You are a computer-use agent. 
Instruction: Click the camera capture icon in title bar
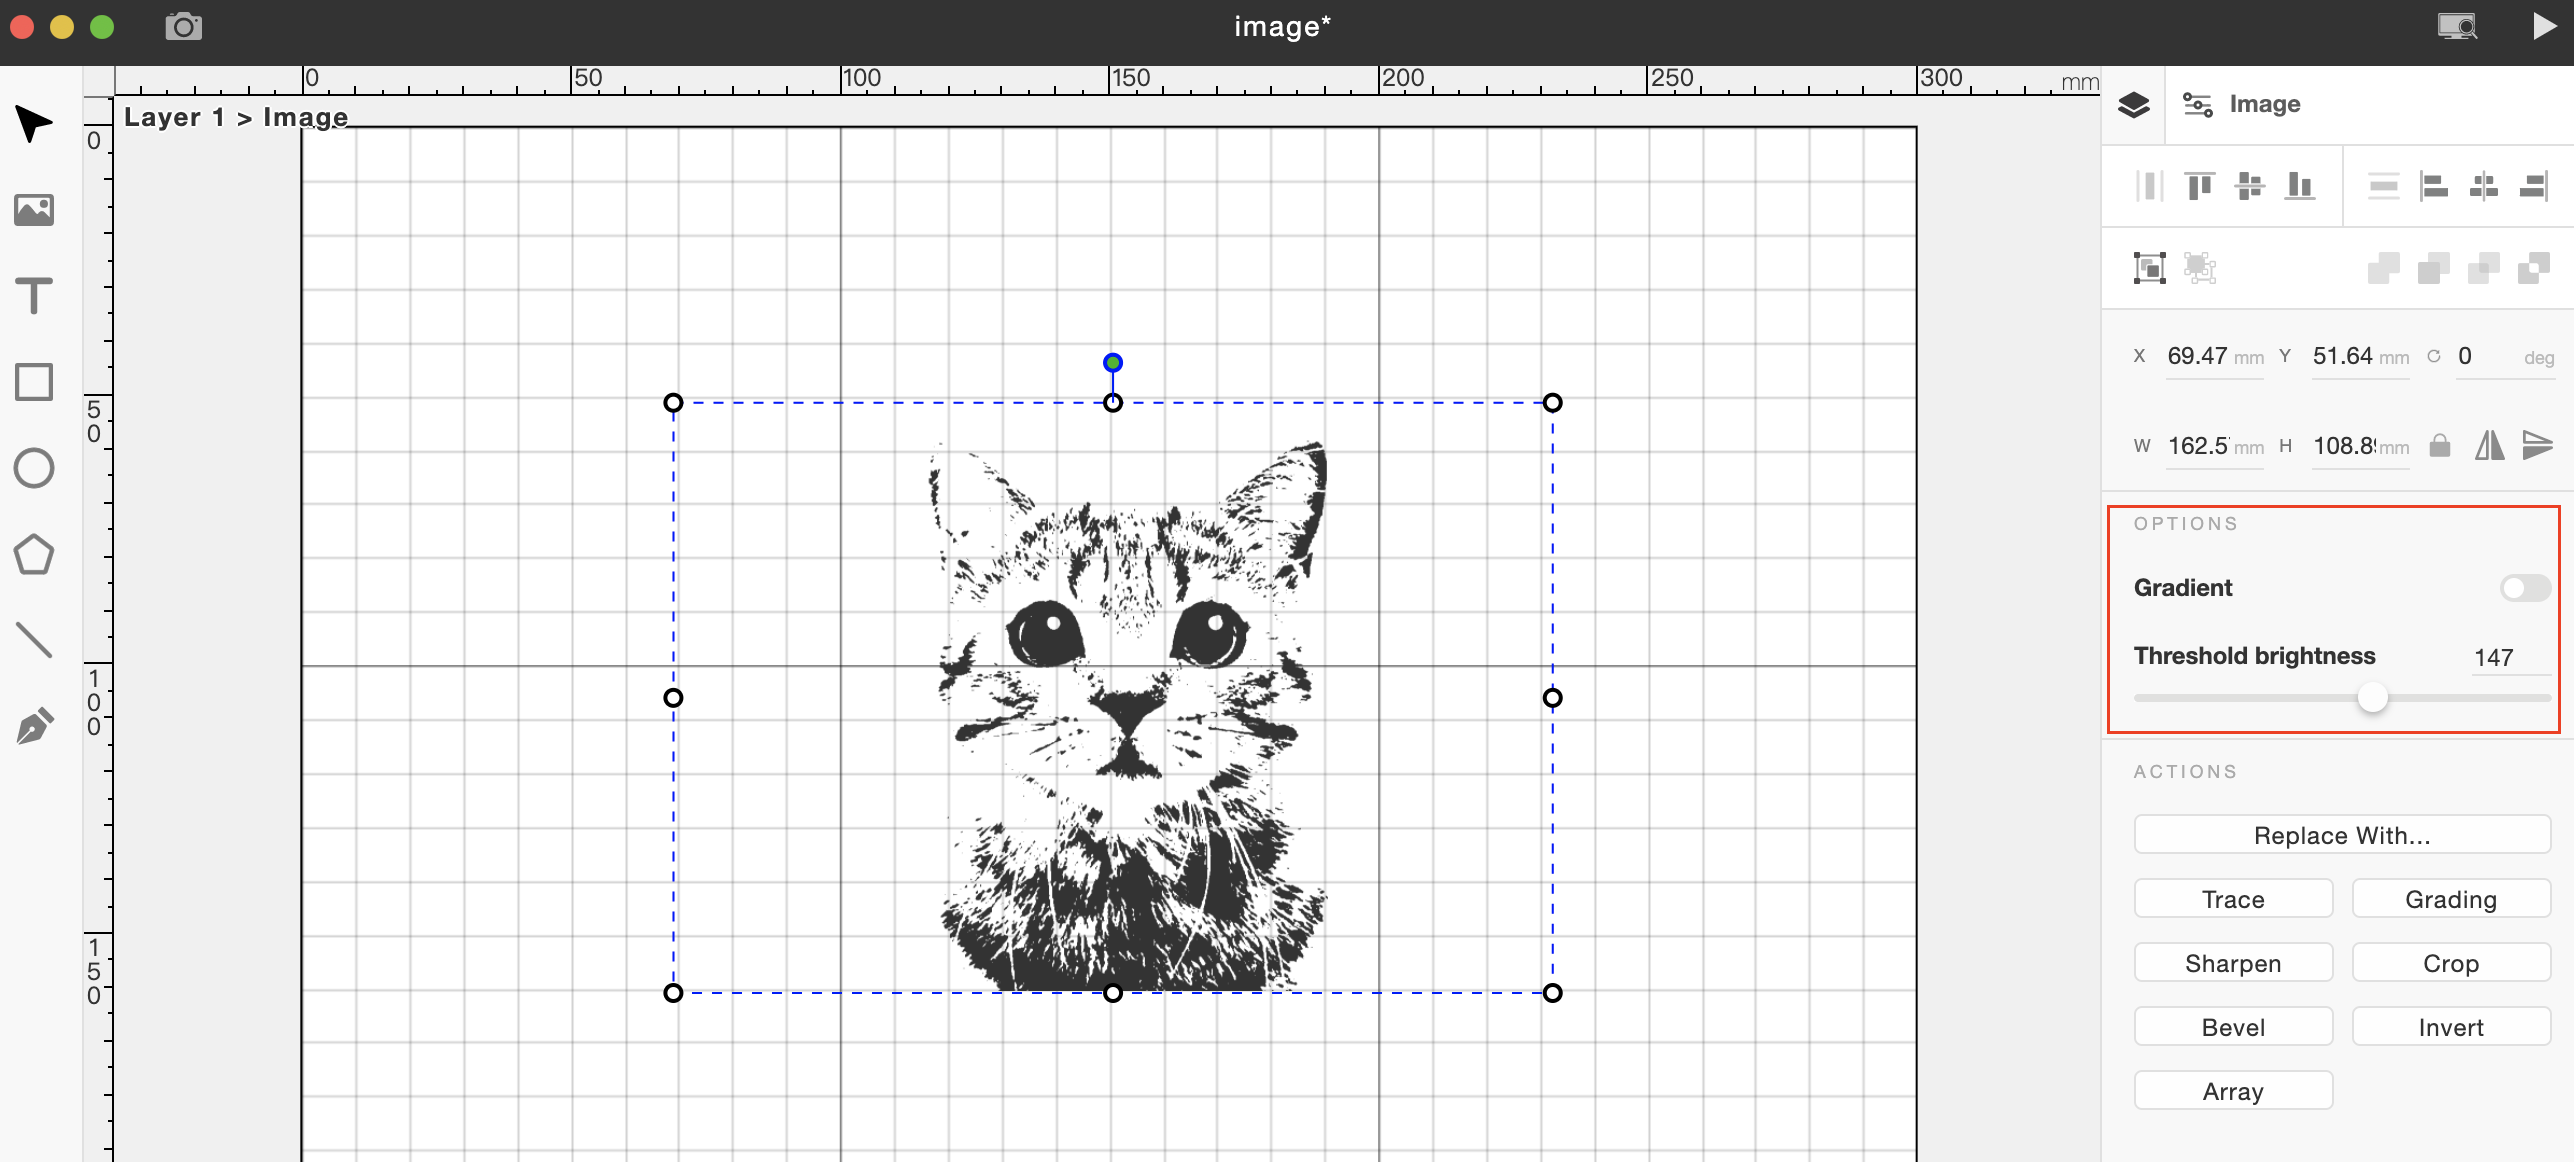183,26
